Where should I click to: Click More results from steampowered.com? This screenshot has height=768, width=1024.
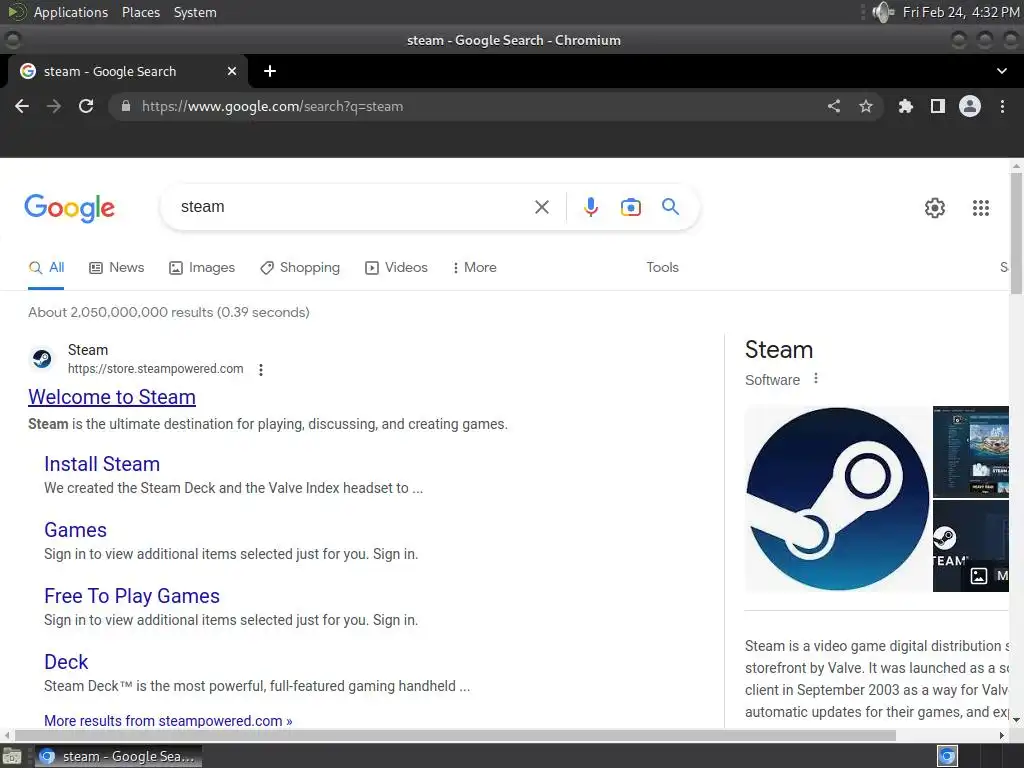(168, 721)
